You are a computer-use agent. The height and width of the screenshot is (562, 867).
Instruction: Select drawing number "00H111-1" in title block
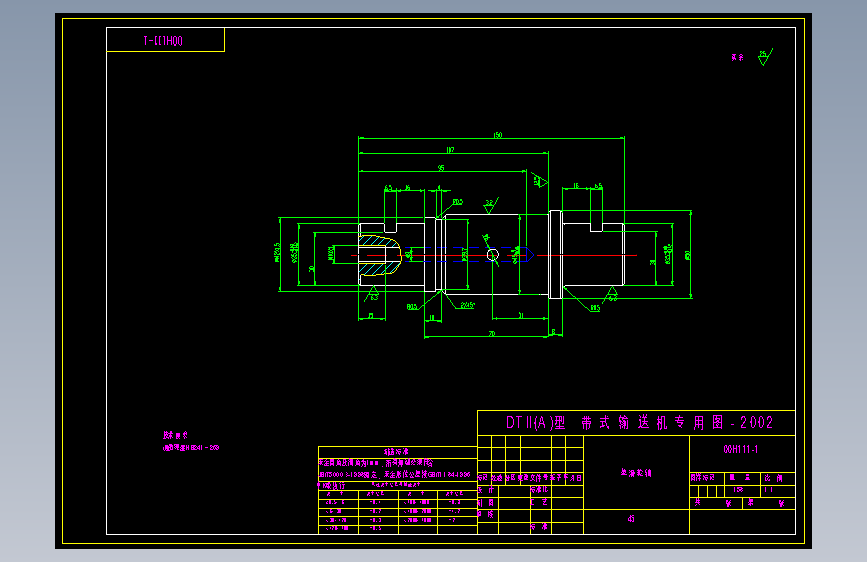[x=741, y=449]
